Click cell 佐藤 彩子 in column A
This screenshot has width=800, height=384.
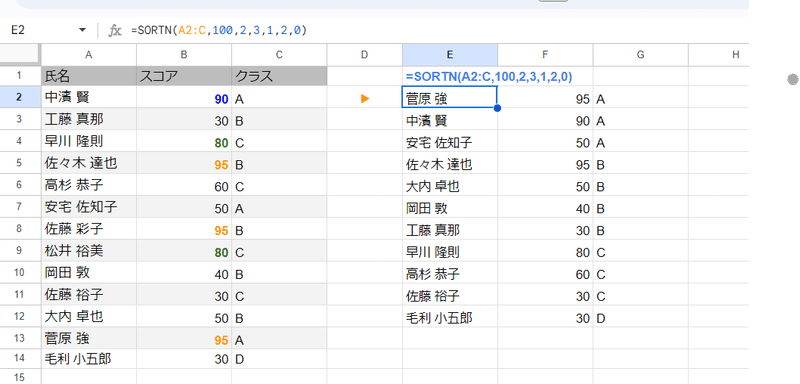tap(89, 229)
